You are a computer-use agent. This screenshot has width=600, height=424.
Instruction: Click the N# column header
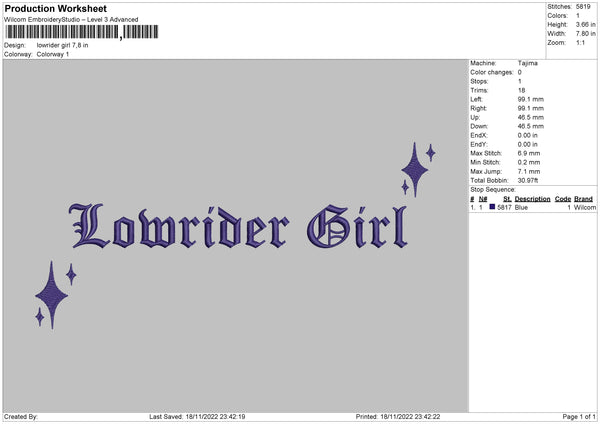point(482,198)
